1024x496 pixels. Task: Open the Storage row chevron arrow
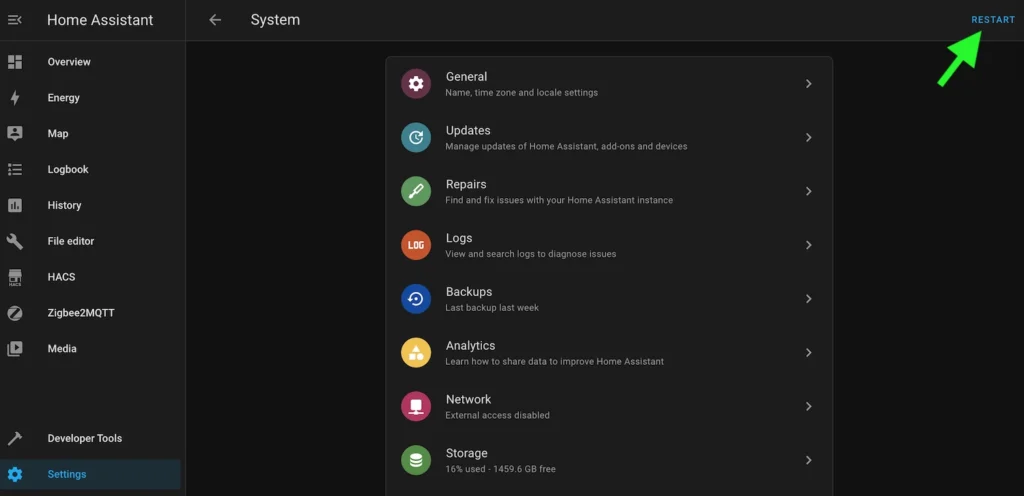pyautogui.click(x=808, y=460)
